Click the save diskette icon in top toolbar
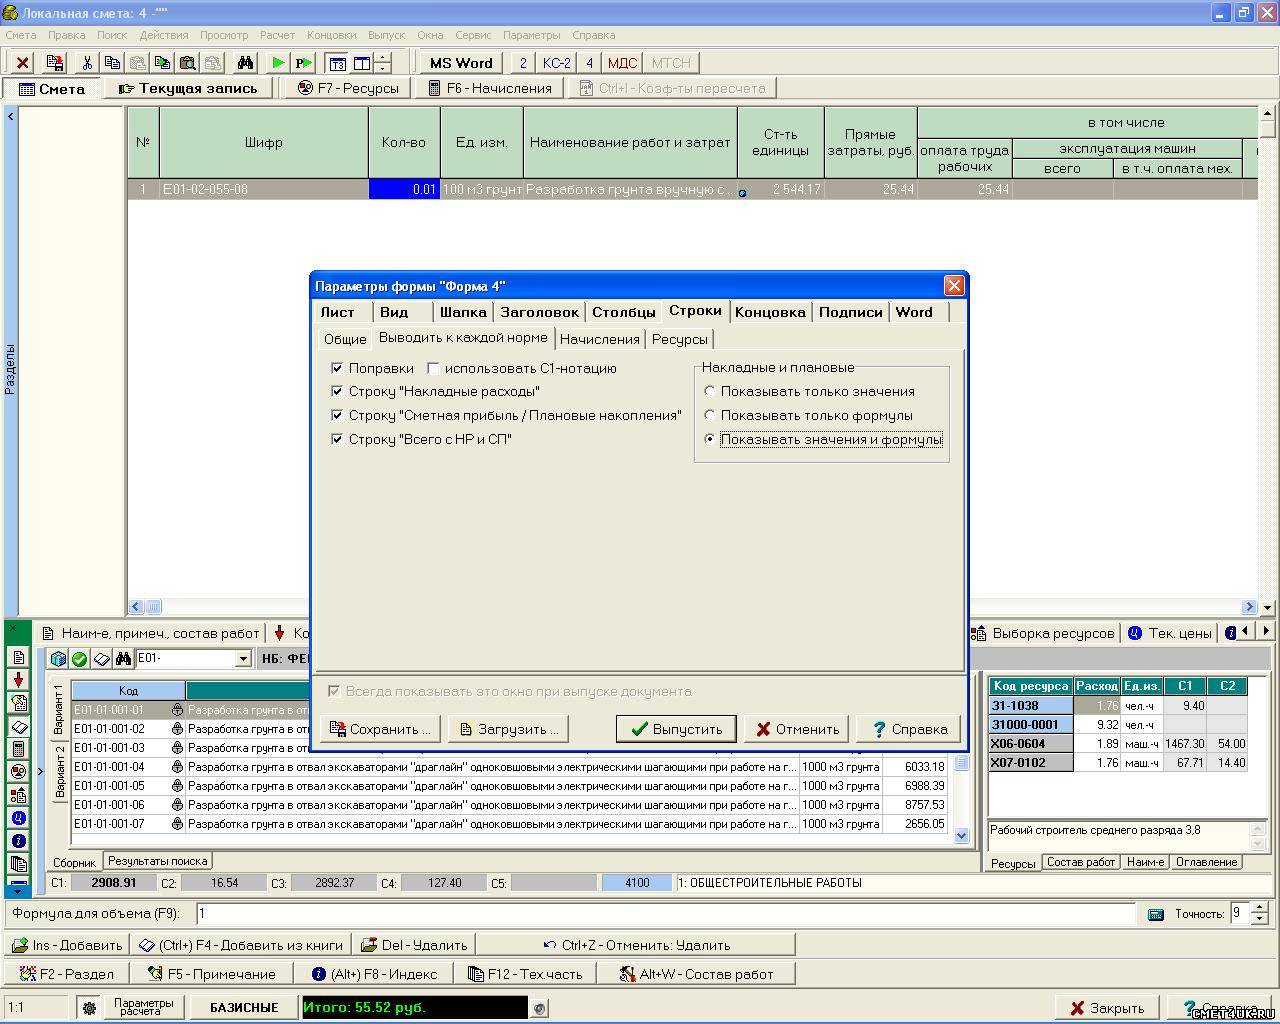The width and height of the screenshot is (1280, 1024). (x=55, y=63)
